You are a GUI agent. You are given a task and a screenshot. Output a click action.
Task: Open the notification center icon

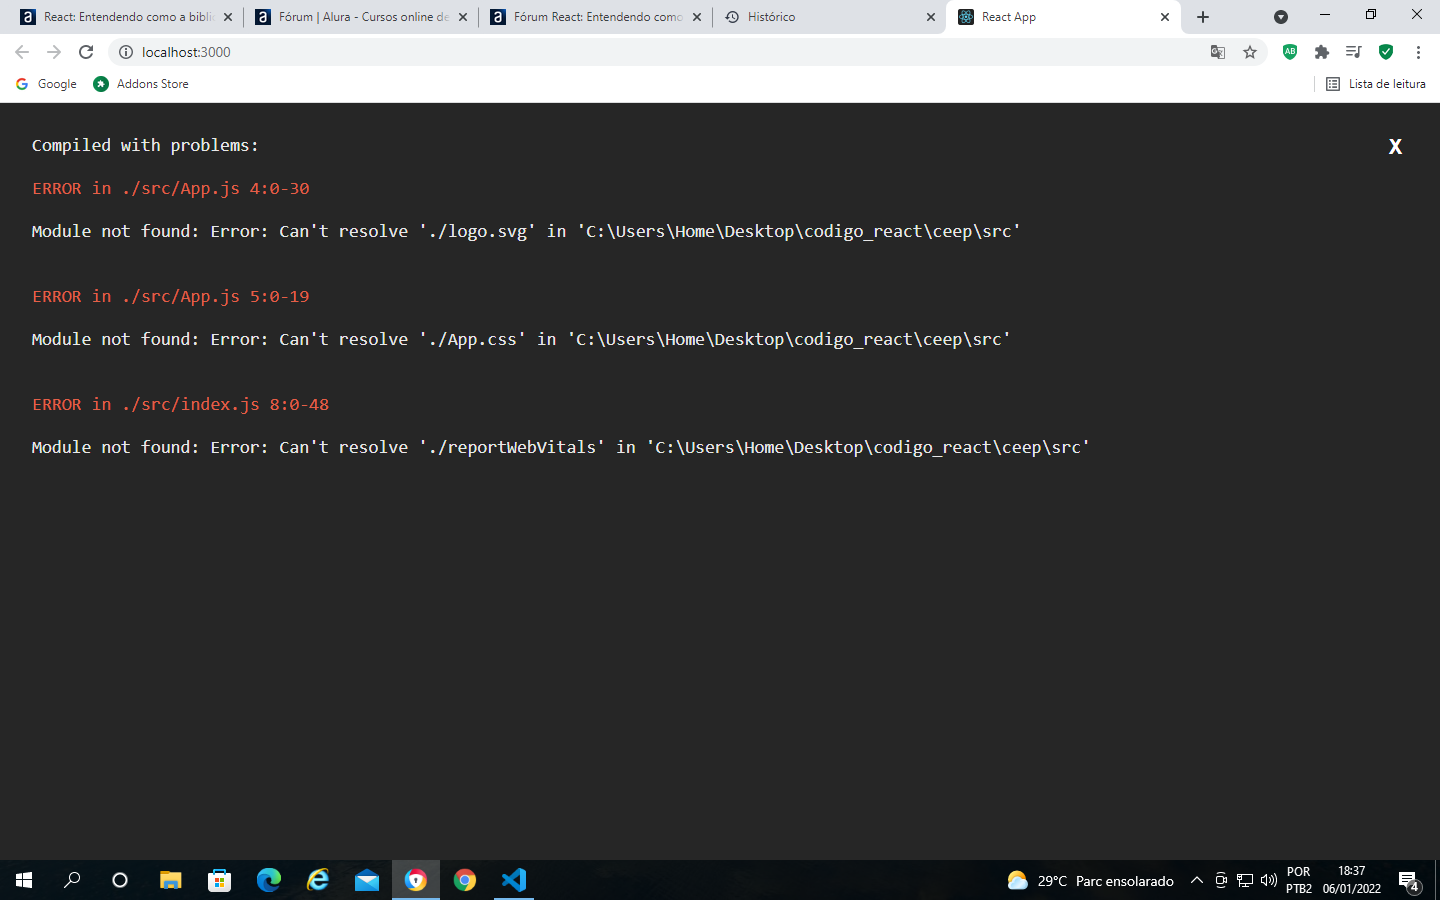click(x=1410, y=881)
